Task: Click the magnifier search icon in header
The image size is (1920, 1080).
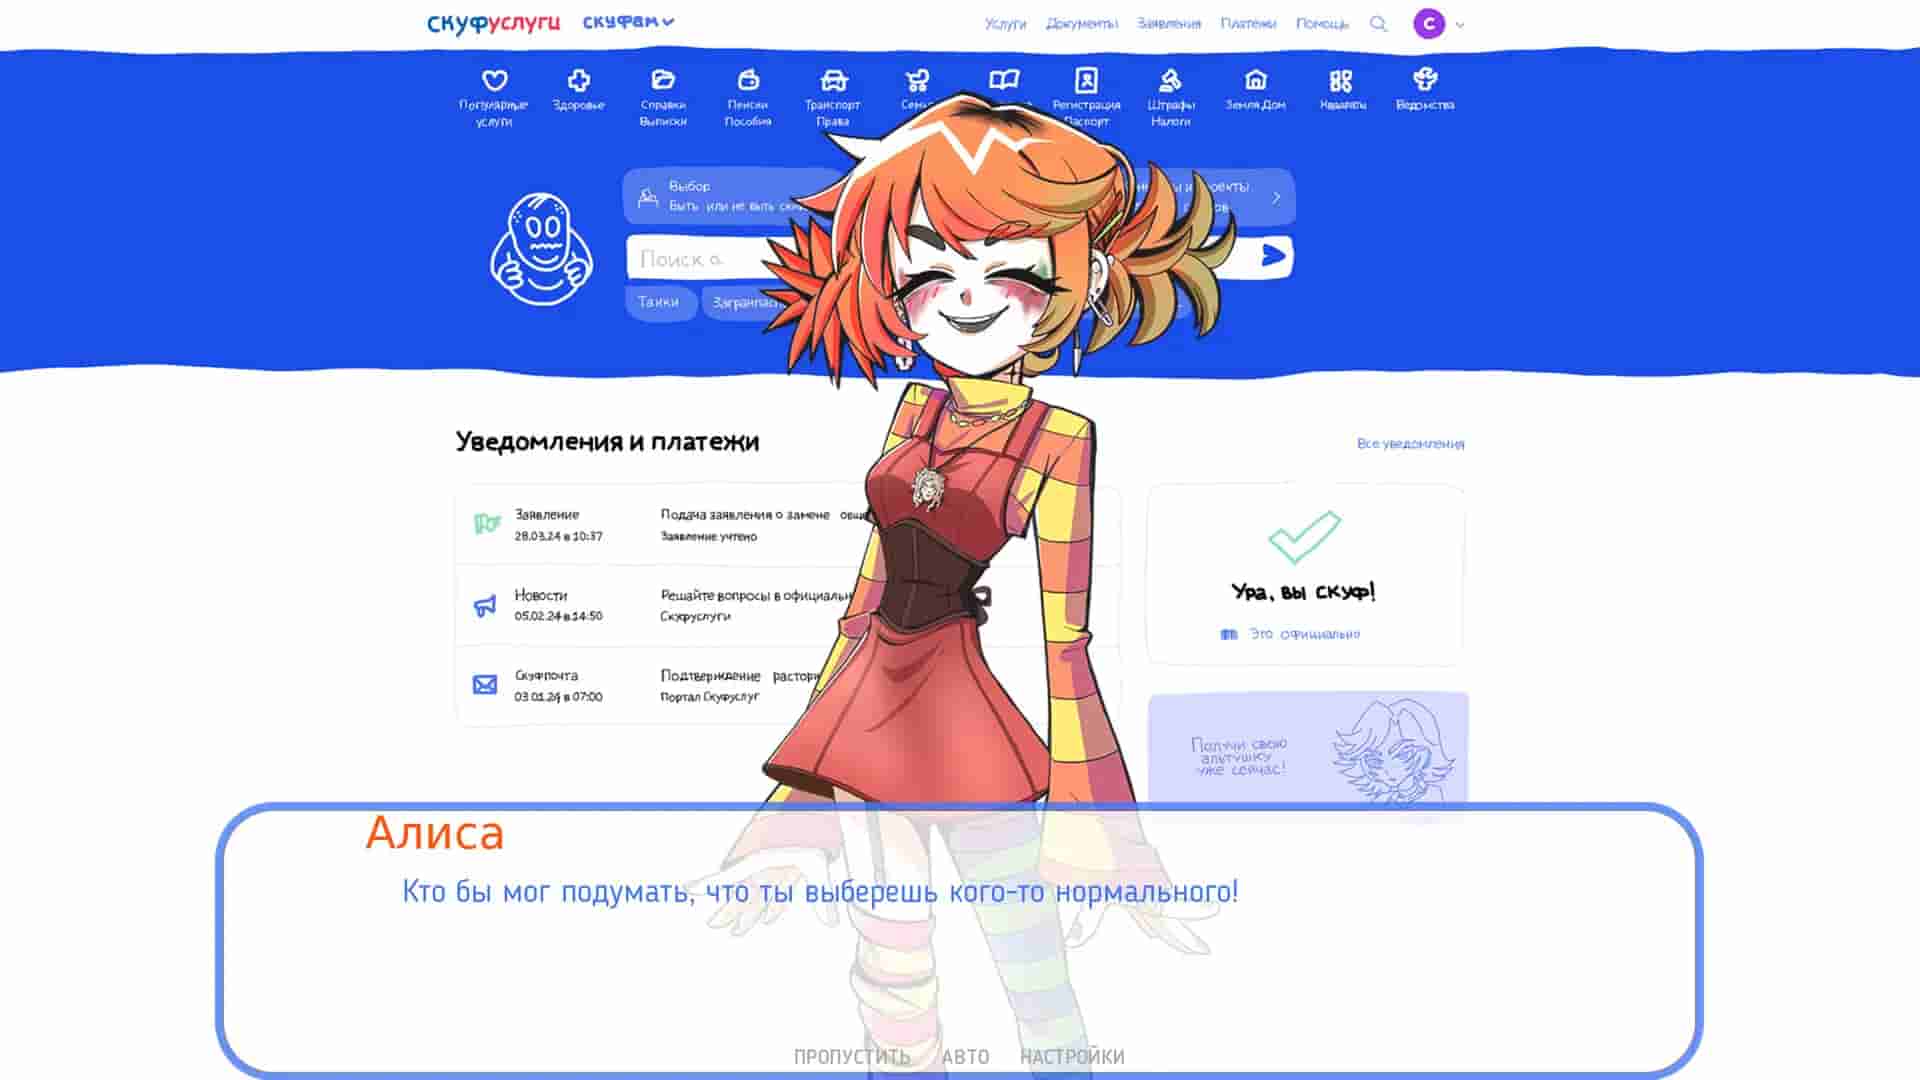Action: [1378, 24]
